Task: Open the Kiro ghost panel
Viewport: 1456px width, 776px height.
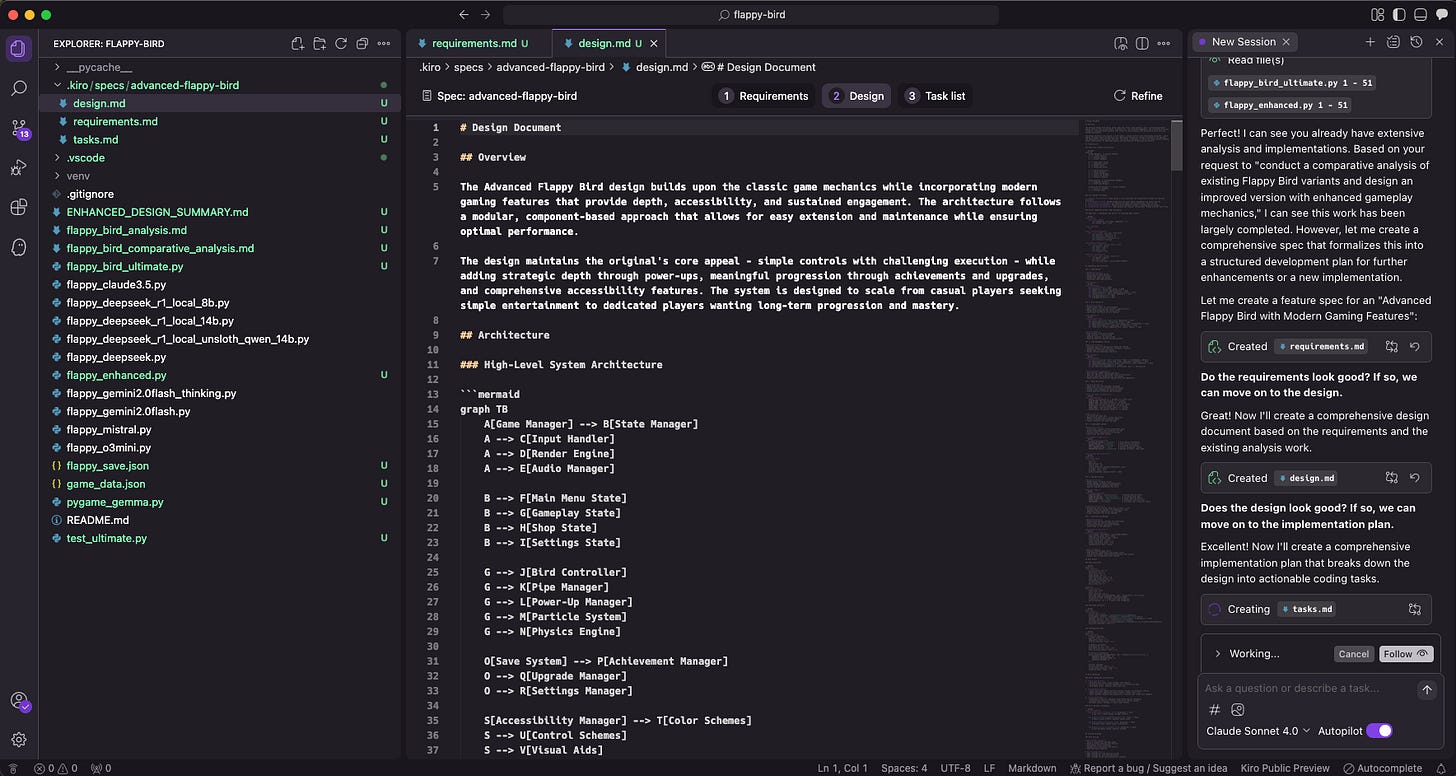Action: pyautogui.click(x=18, y=247)
